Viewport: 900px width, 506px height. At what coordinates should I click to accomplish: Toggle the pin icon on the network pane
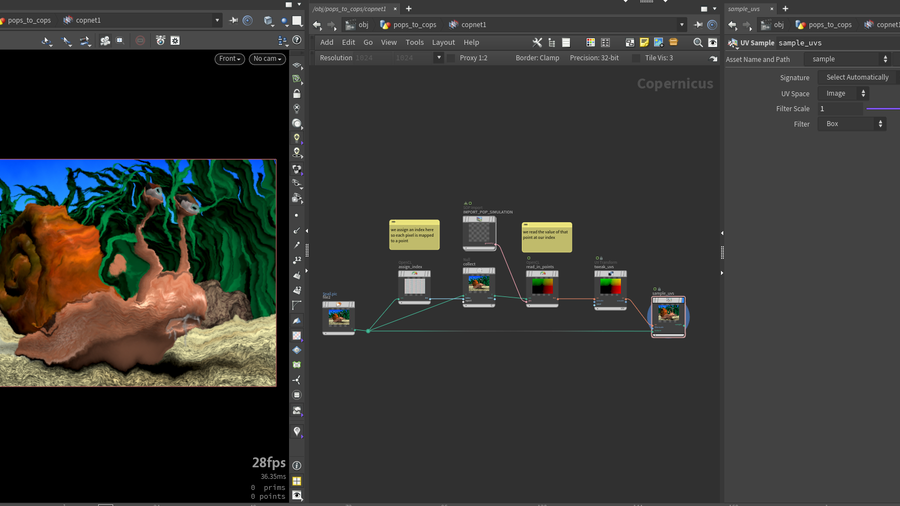tap(699, 24)
